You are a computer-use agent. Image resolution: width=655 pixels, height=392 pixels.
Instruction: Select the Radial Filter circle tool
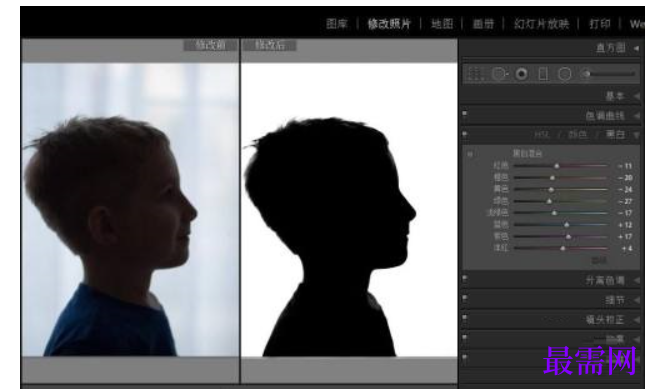tap(564, 74)
